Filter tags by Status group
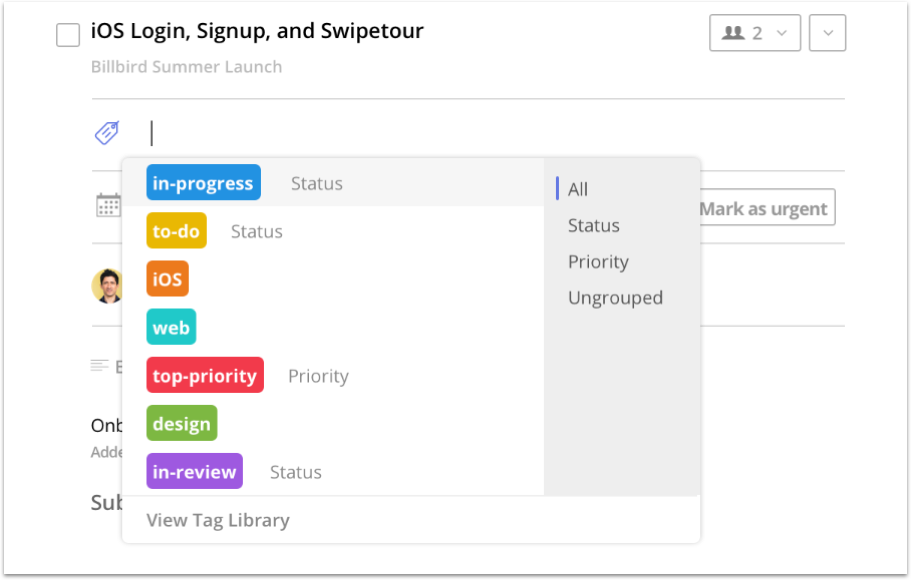 point(593,226)
